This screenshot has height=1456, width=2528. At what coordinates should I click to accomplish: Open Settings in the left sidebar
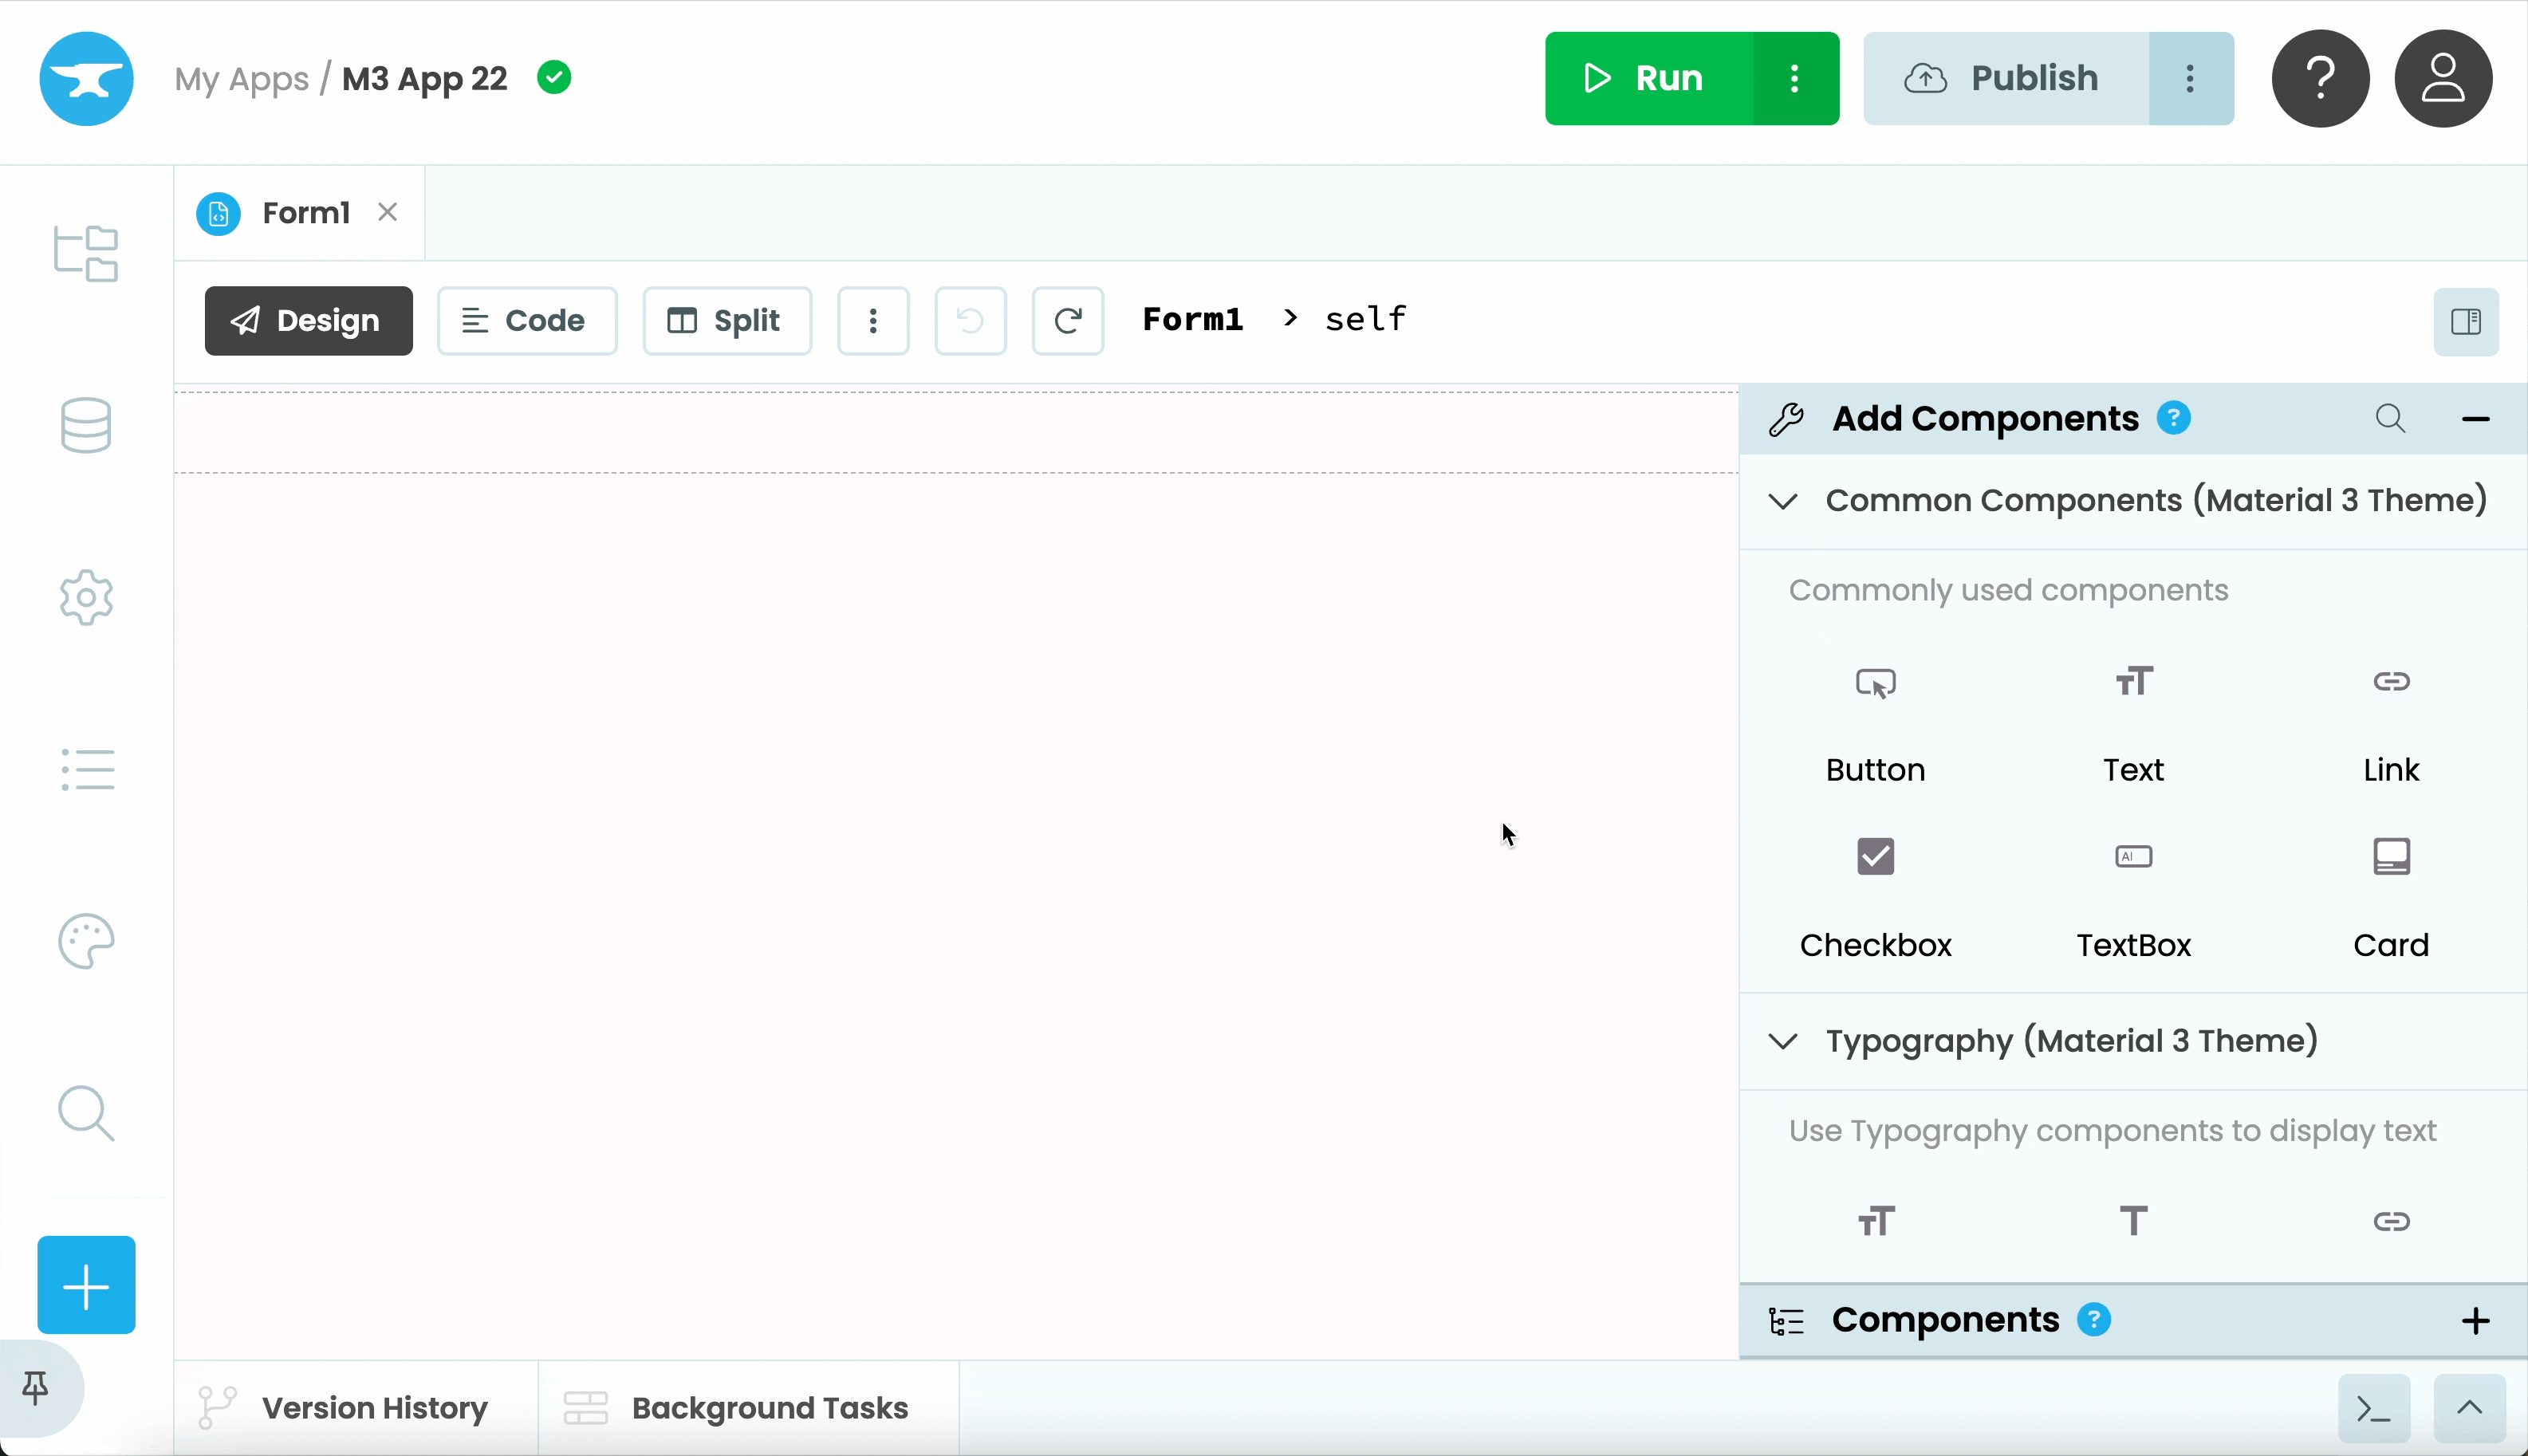(86, 597)
